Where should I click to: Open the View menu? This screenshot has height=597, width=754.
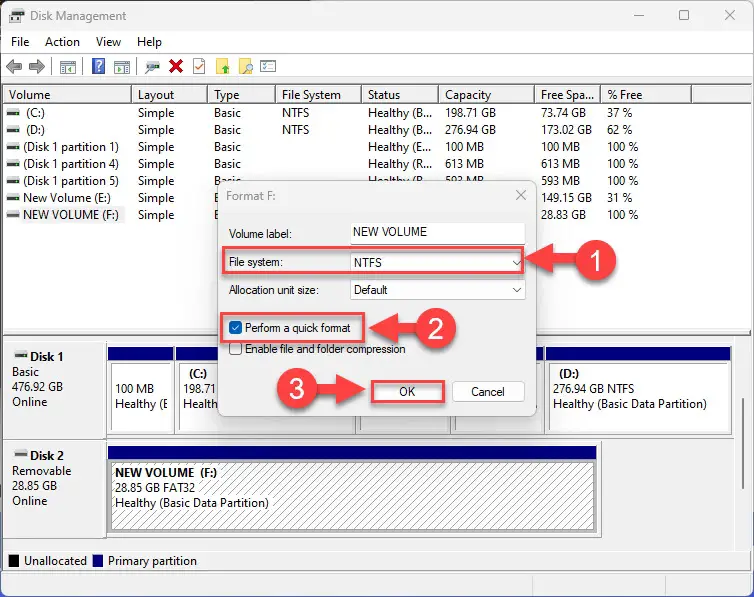[x=108, y=42]
